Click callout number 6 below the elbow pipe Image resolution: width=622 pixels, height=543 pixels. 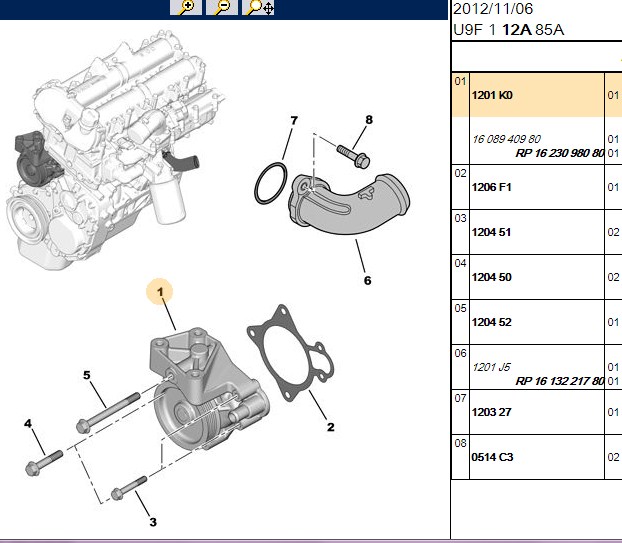pyautogui.click(x=367, y=280)
